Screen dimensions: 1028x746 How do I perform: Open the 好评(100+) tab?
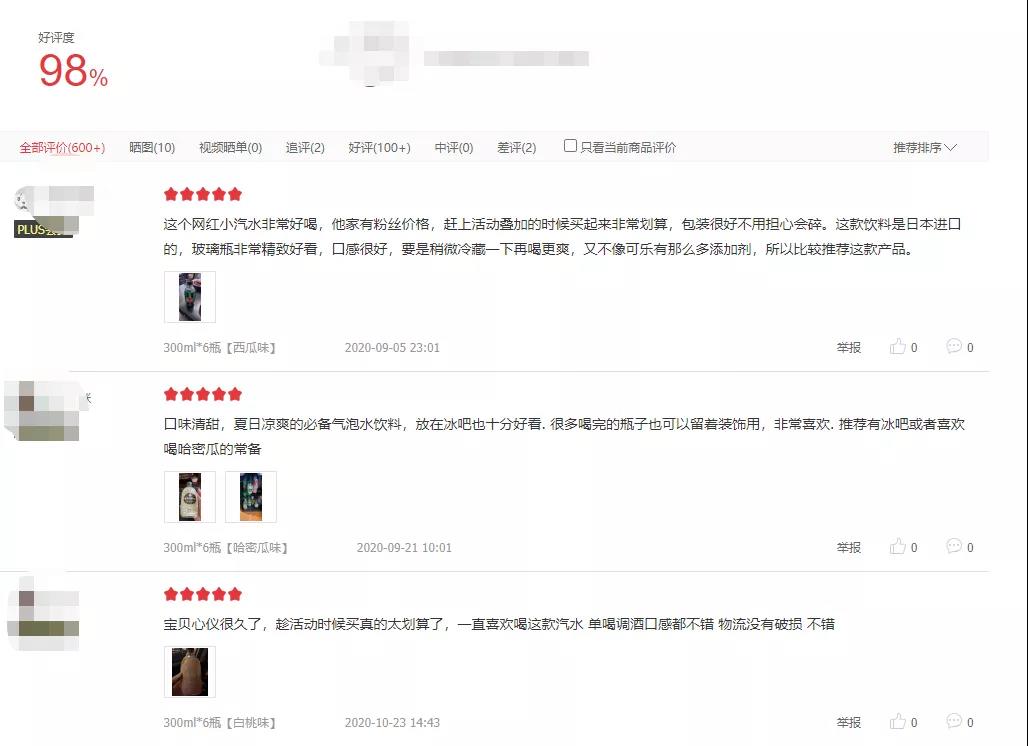[380, 147]
